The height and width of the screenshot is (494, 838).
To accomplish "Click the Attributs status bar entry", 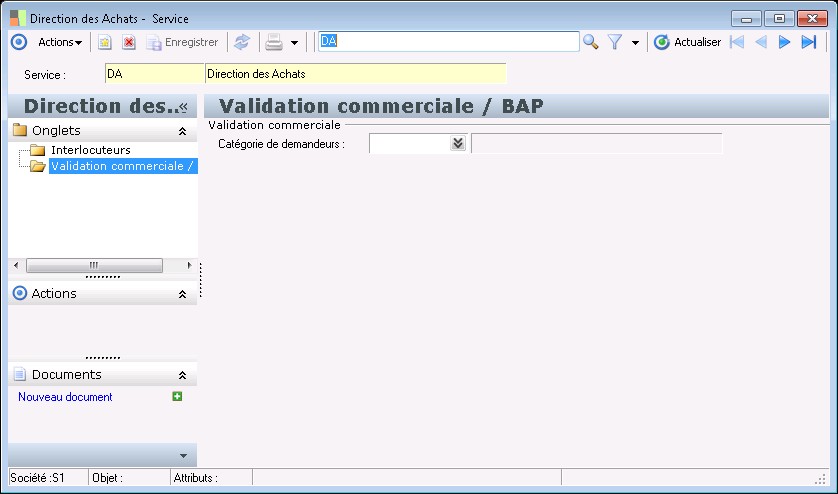I will 212,477.
